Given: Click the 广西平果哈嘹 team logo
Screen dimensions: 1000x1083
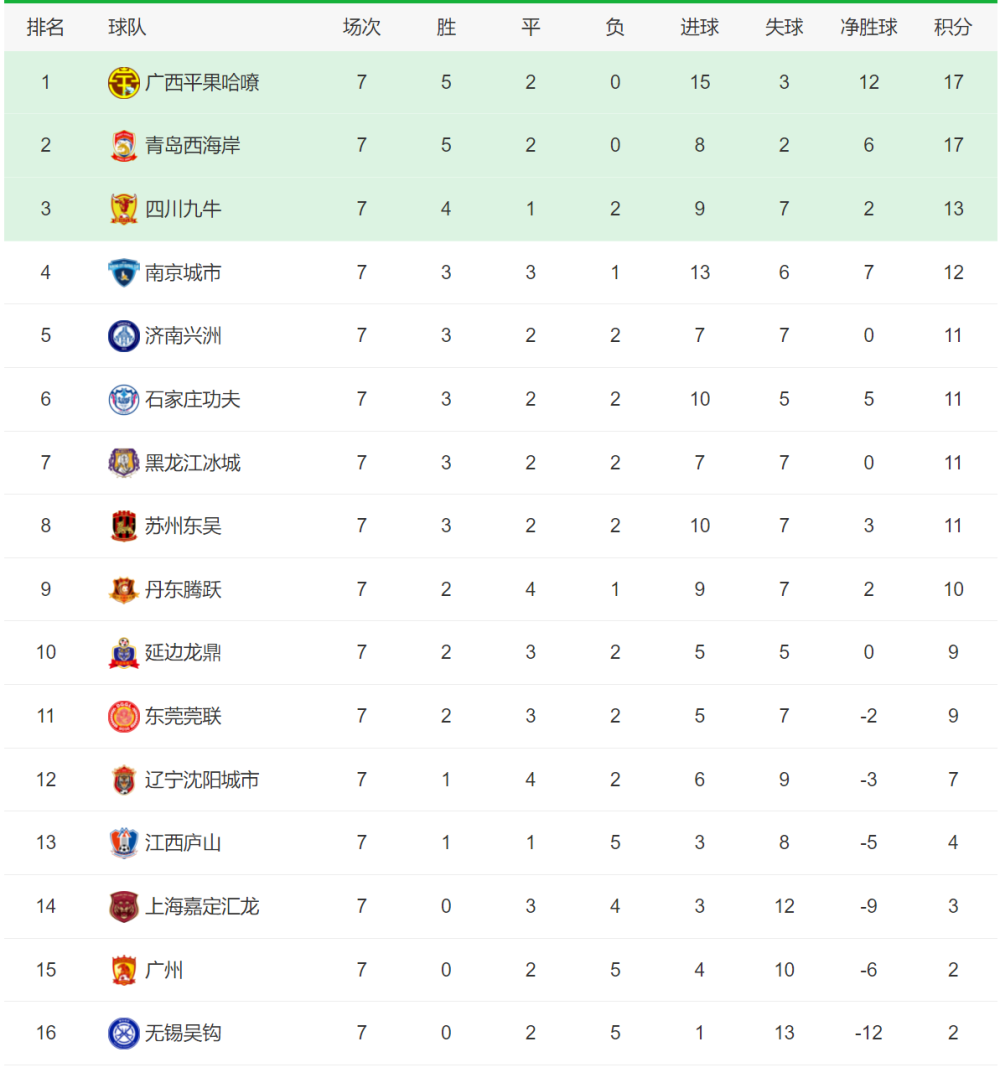Looking at the screenshot, I should pyautogui.click(x=124, y=83).
